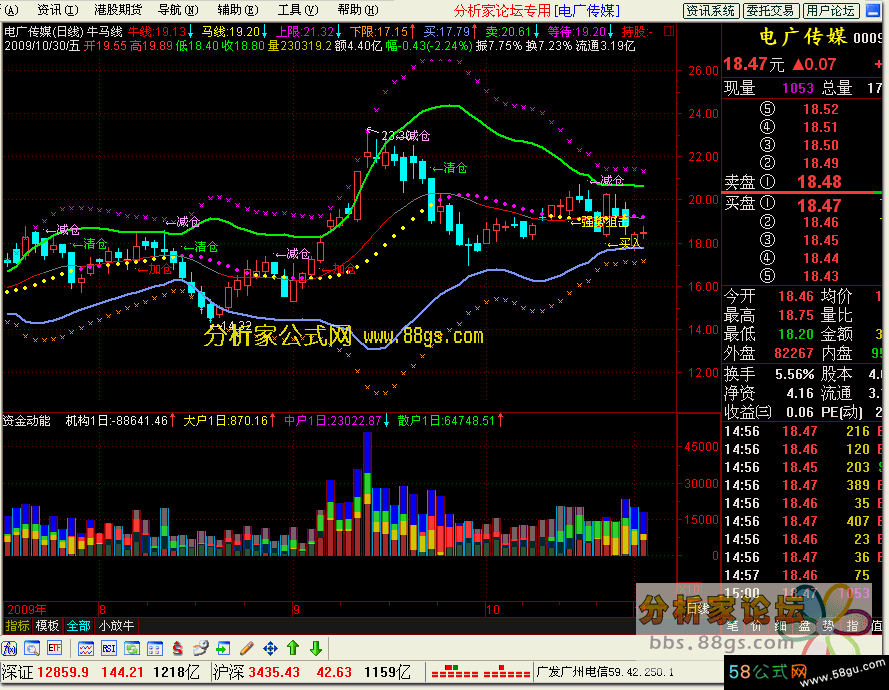
Task: Click the 今开 value 18.46
Action: (795, 296)
